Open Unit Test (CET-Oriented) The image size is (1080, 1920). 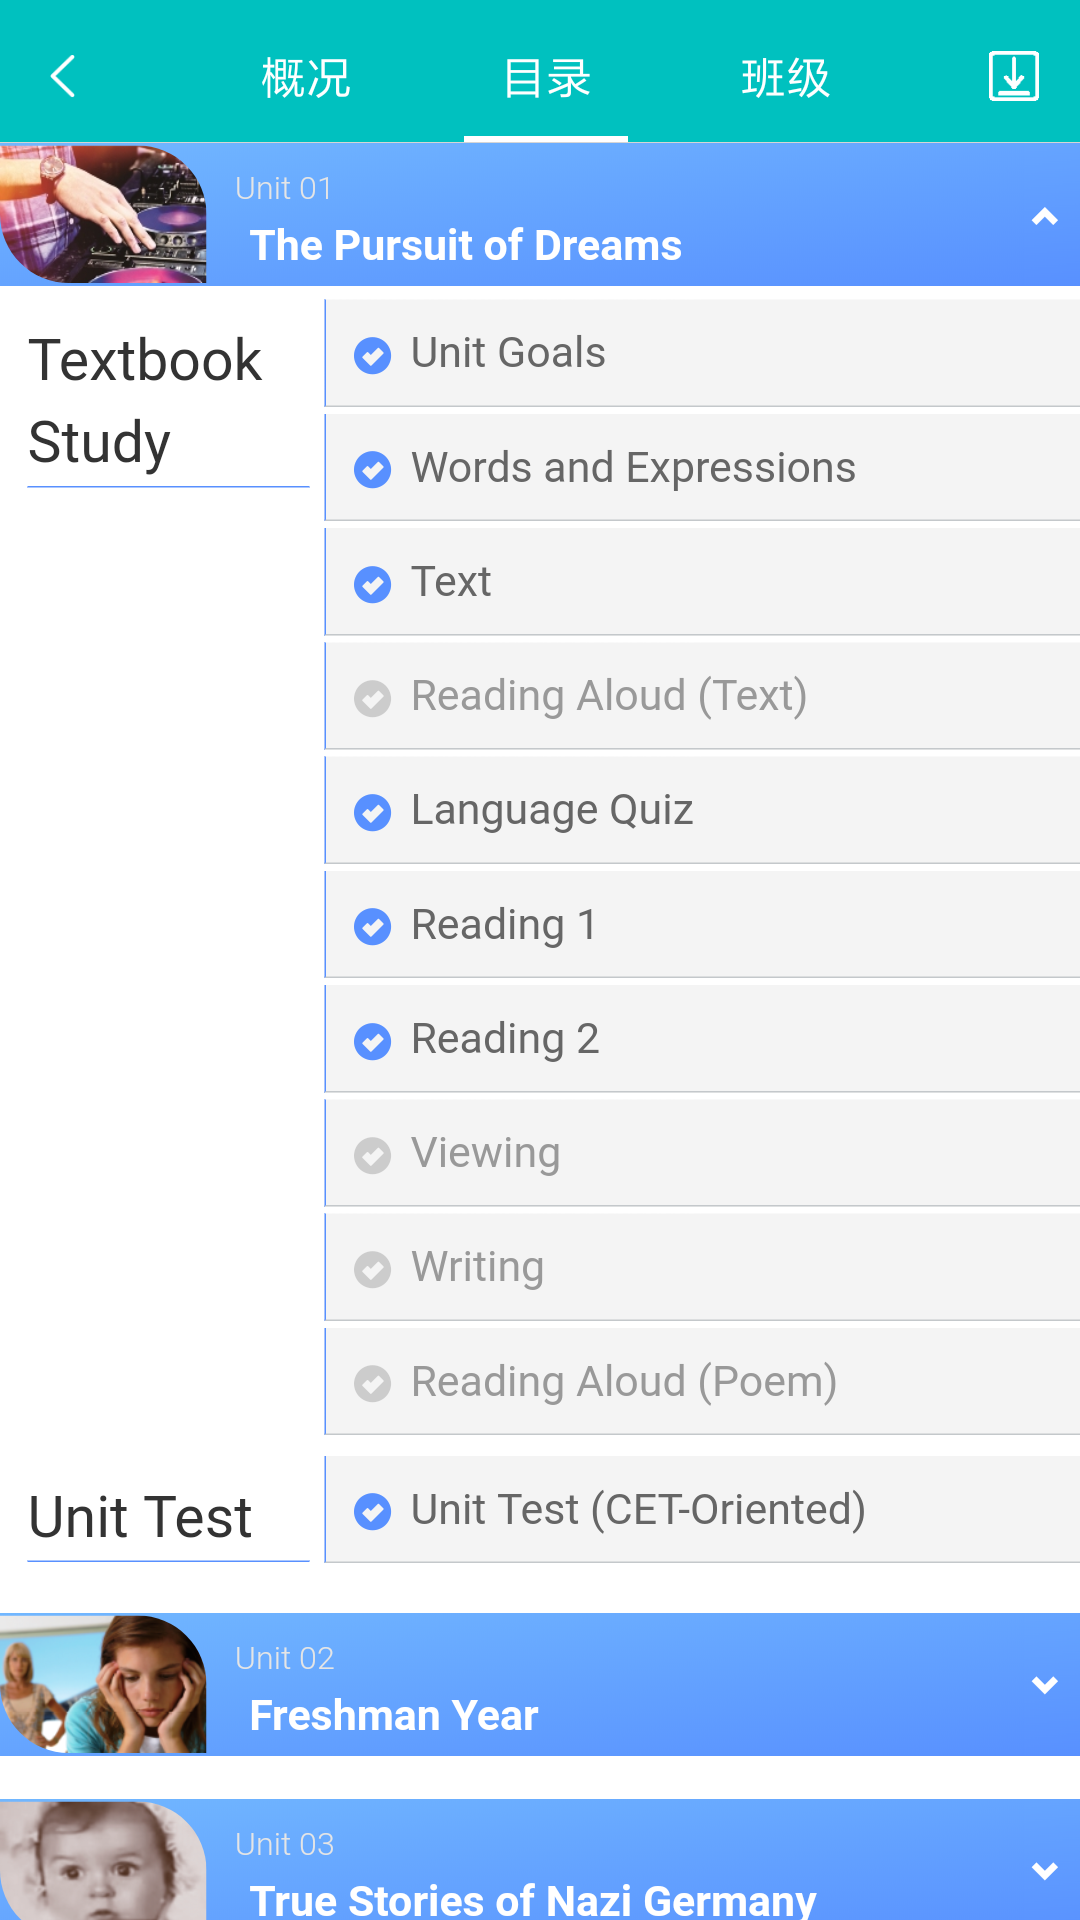click(x=638, y=1510)
